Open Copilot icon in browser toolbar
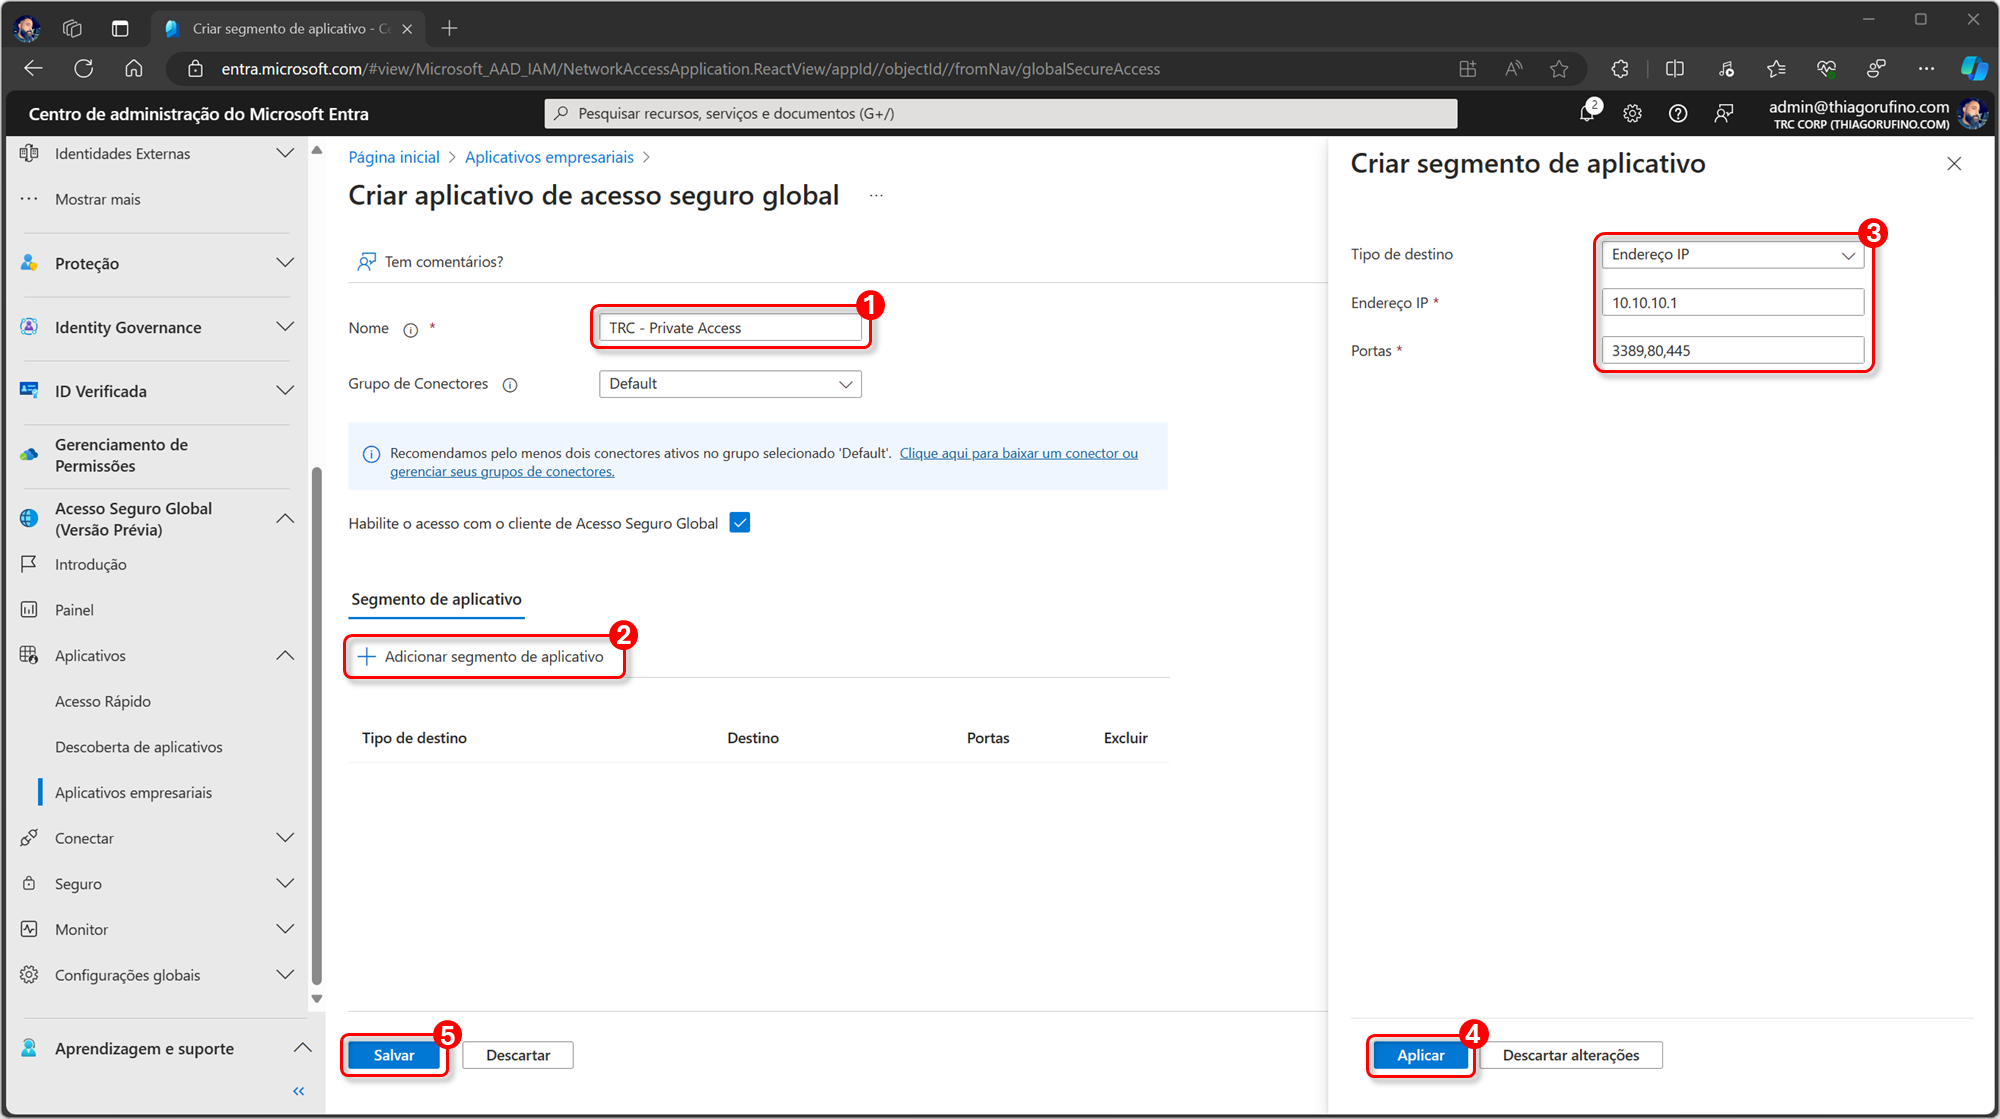 click(x=1974, y=68)
